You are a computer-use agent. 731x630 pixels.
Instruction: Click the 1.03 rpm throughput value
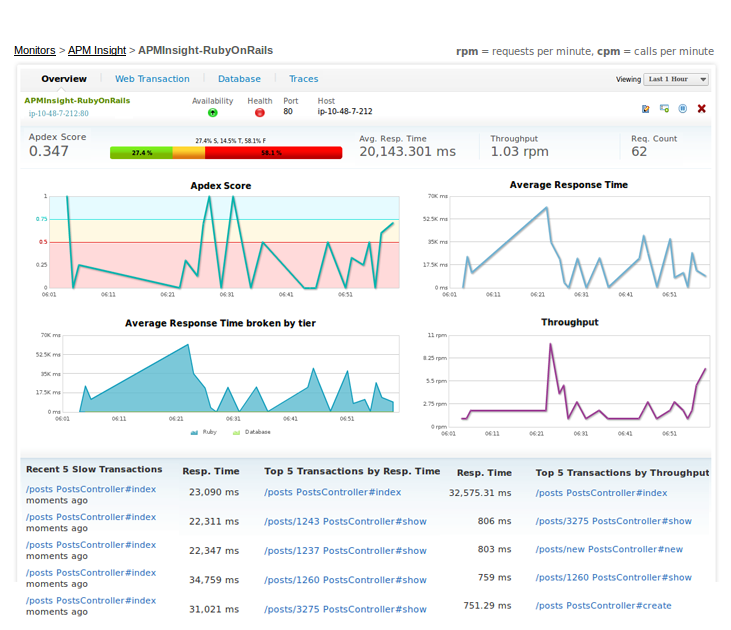coord(519,152)
